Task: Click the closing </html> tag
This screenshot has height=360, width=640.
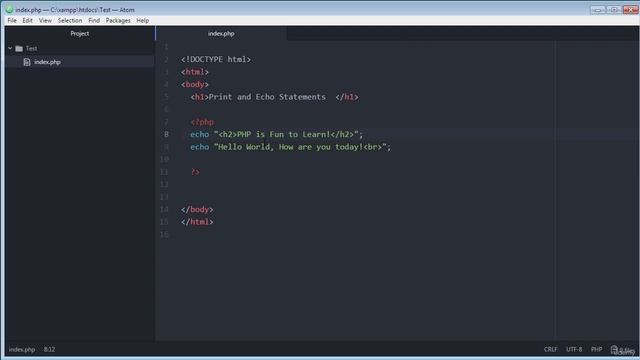Action: 197,222
